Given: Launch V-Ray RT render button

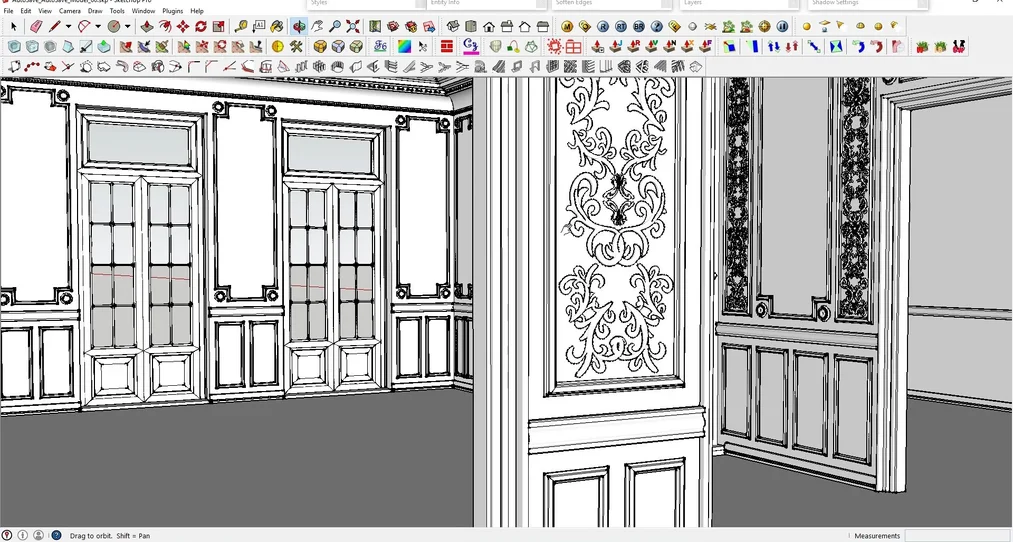Looking at the screenshot, I should click(621, 26).
